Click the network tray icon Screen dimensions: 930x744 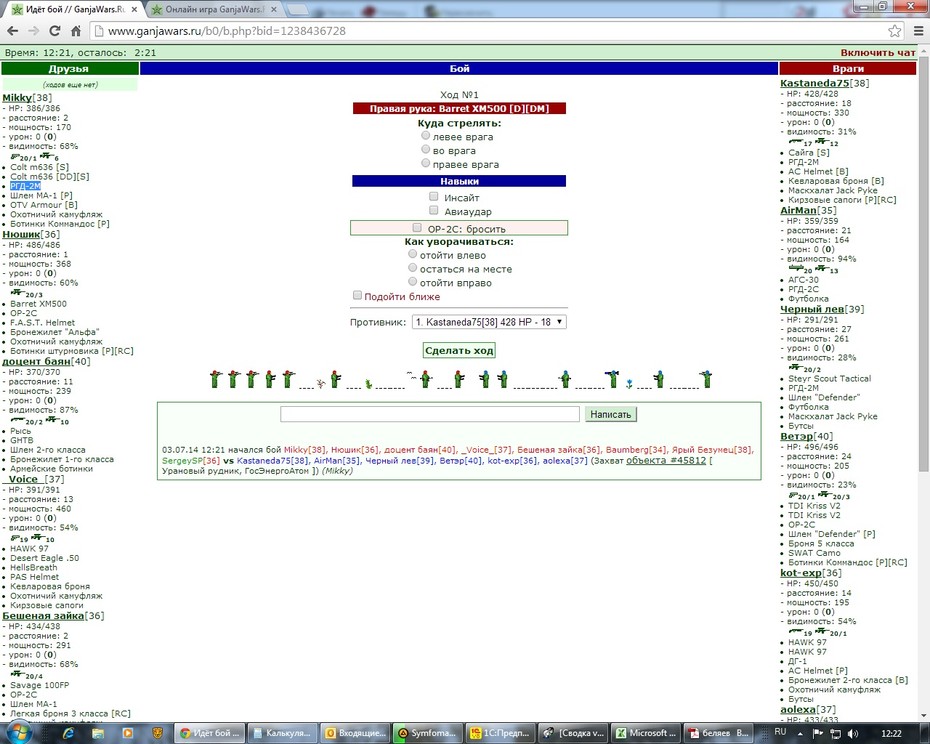point(835,733)
